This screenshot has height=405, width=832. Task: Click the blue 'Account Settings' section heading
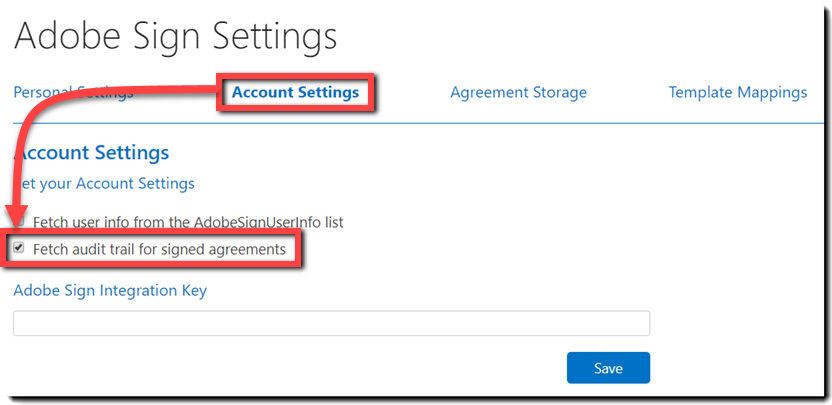(96, 153)
